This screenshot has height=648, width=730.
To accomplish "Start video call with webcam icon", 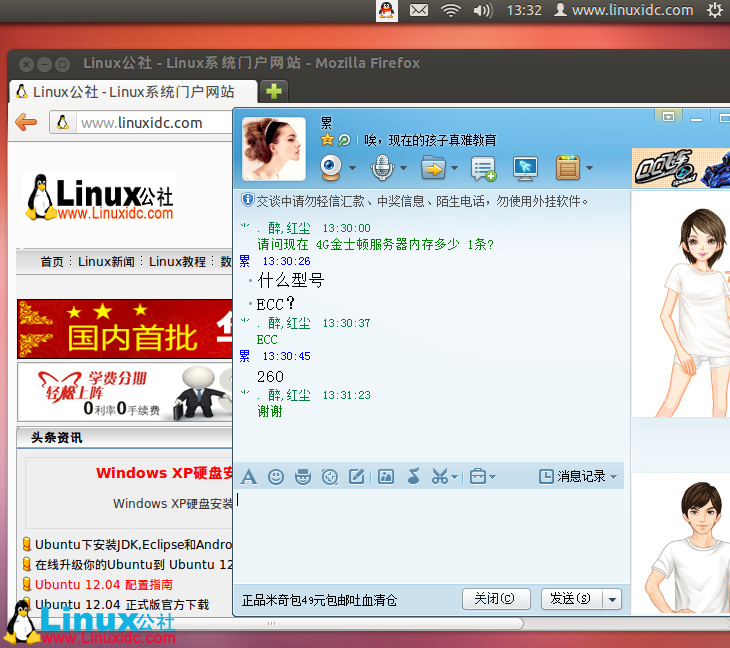I will [331, 168].
